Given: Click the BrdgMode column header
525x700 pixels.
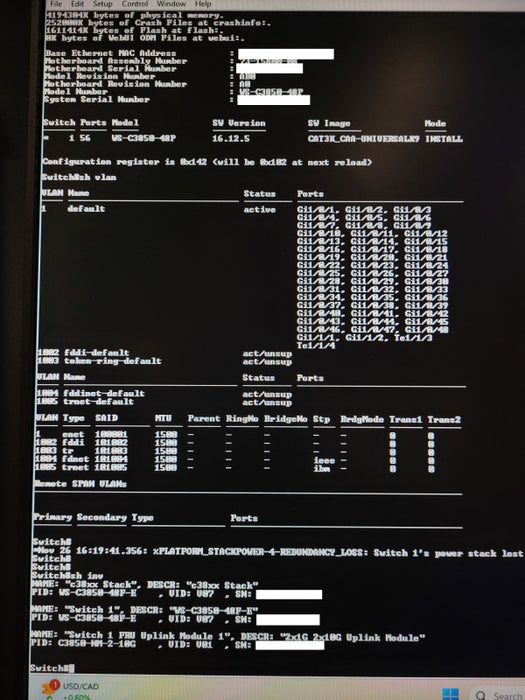Looking at the screenshot, I should click(x=362, y=419).
